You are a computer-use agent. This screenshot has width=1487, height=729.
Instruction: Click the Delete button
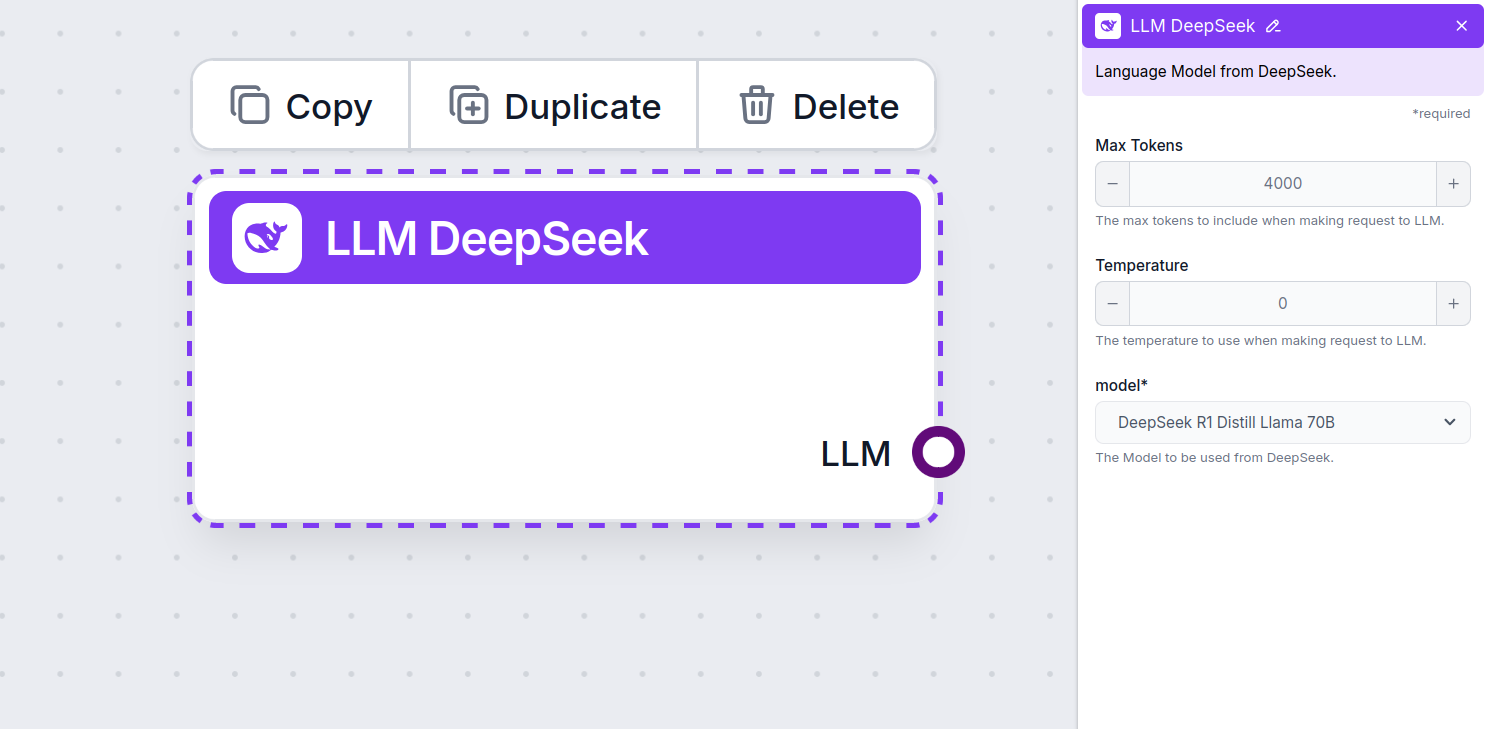[816, 104]
